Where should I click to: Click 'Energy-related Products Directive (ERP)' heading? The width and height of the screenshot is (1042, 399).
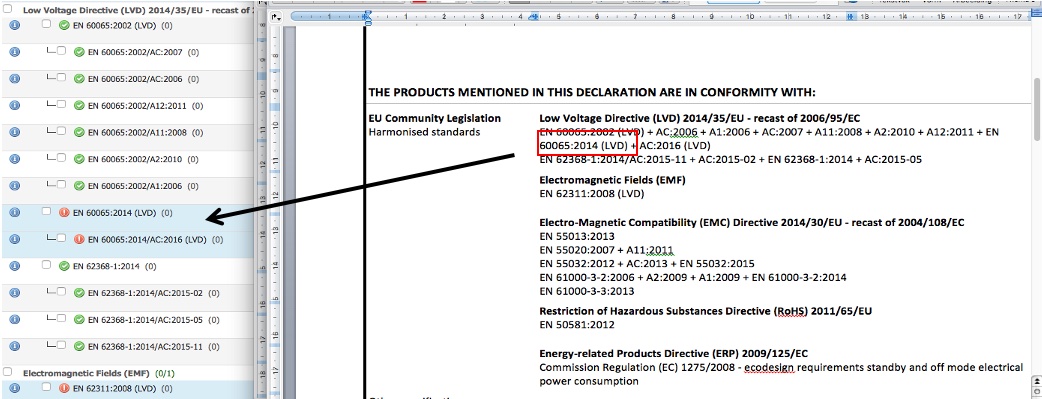(674, 354)
